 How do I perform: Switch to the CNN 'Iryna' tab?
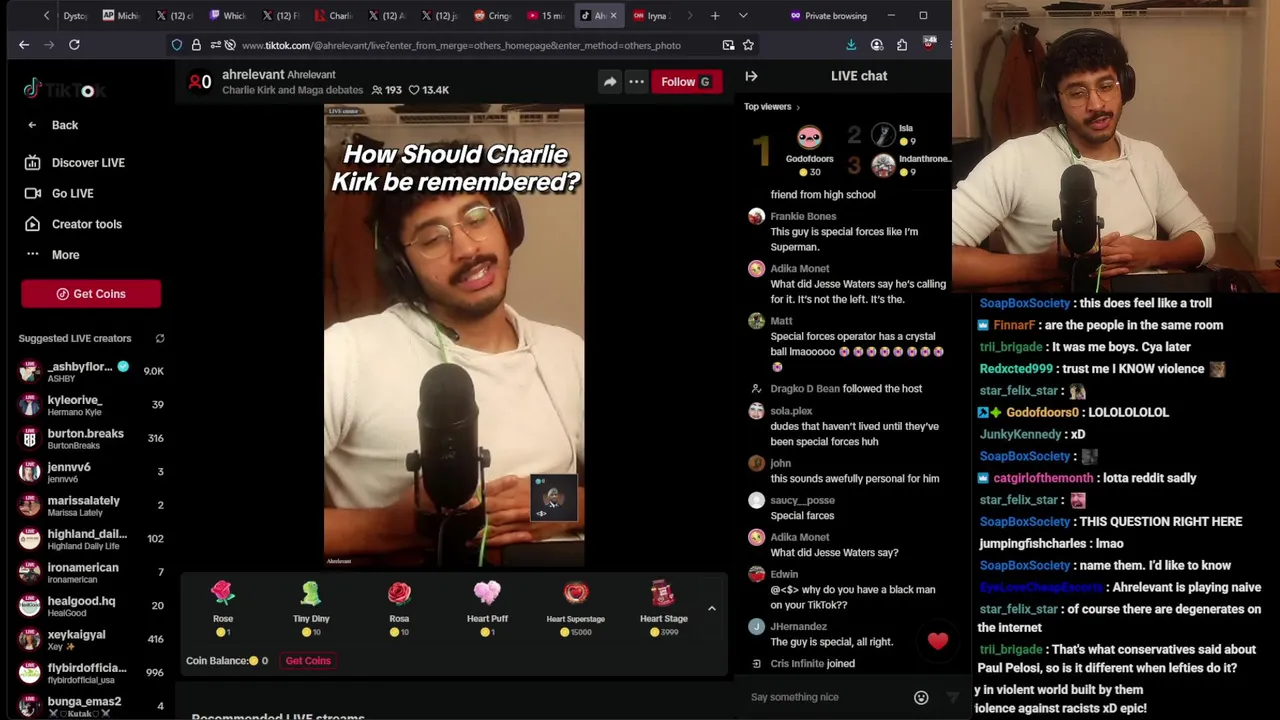[650, 16]
